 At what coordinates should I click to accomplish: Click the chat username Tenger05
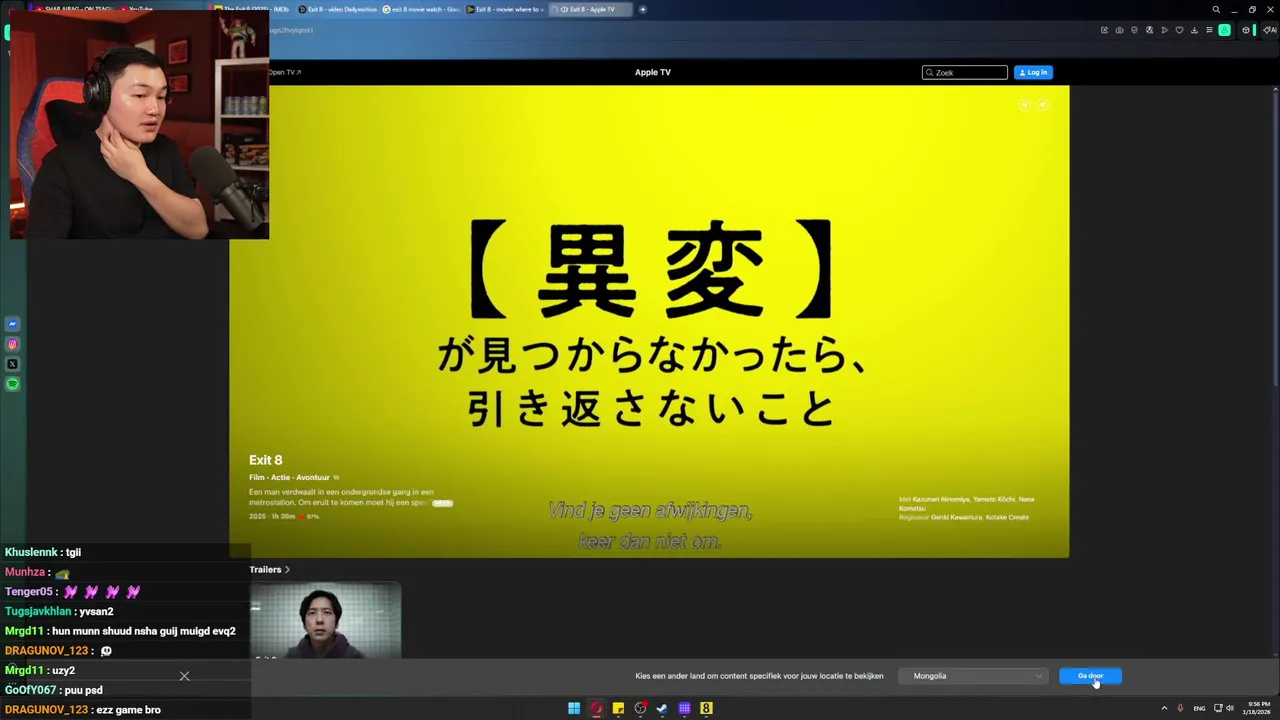coord(28,592)
